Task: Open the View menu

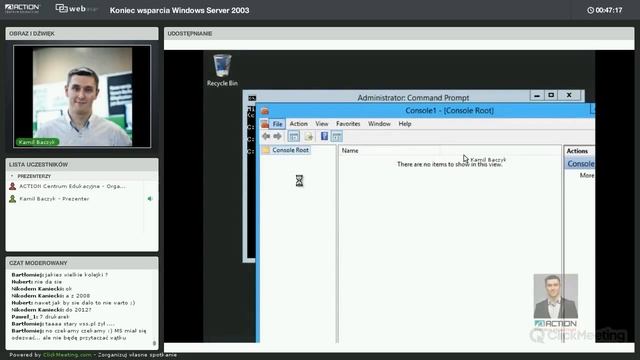Action: (322, 124)
